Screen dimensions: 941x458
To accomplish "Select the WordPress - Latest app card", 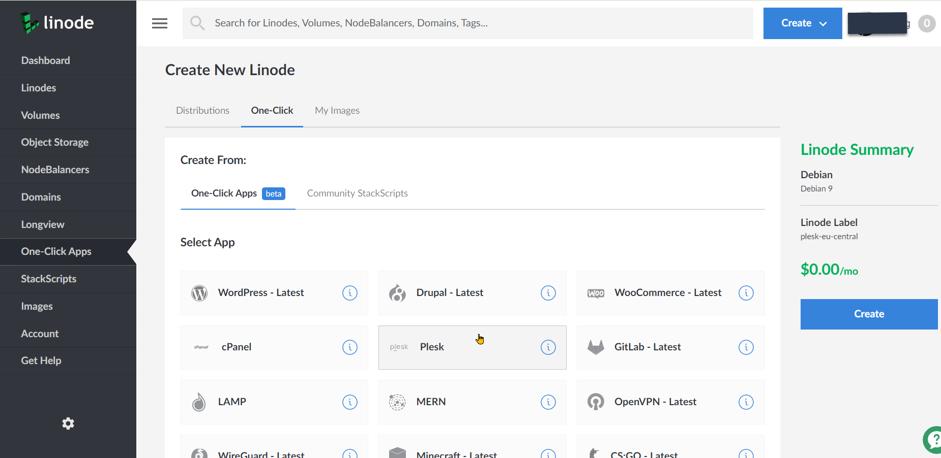I will coord(274,293).
